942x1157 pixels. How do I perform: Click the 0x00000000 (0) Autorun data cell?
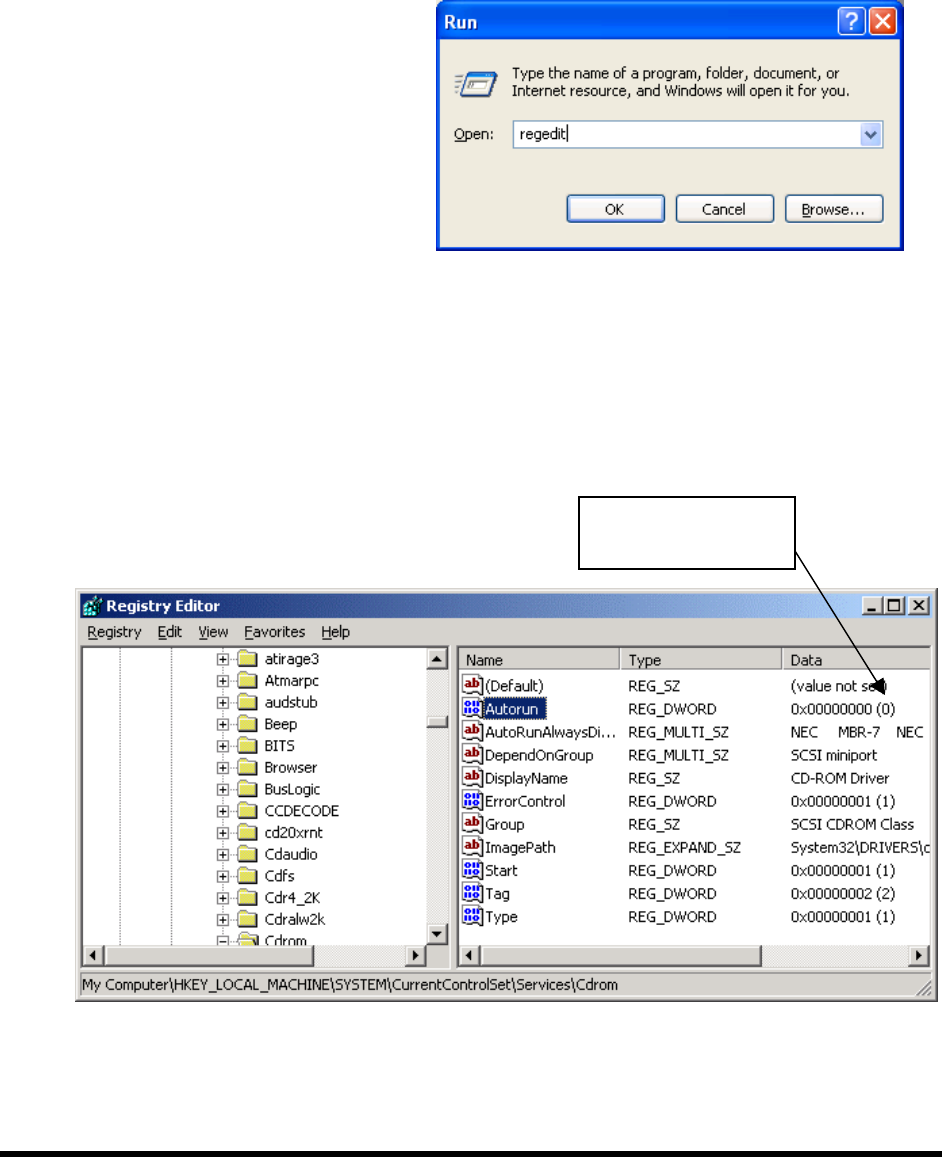pos(842,709)
